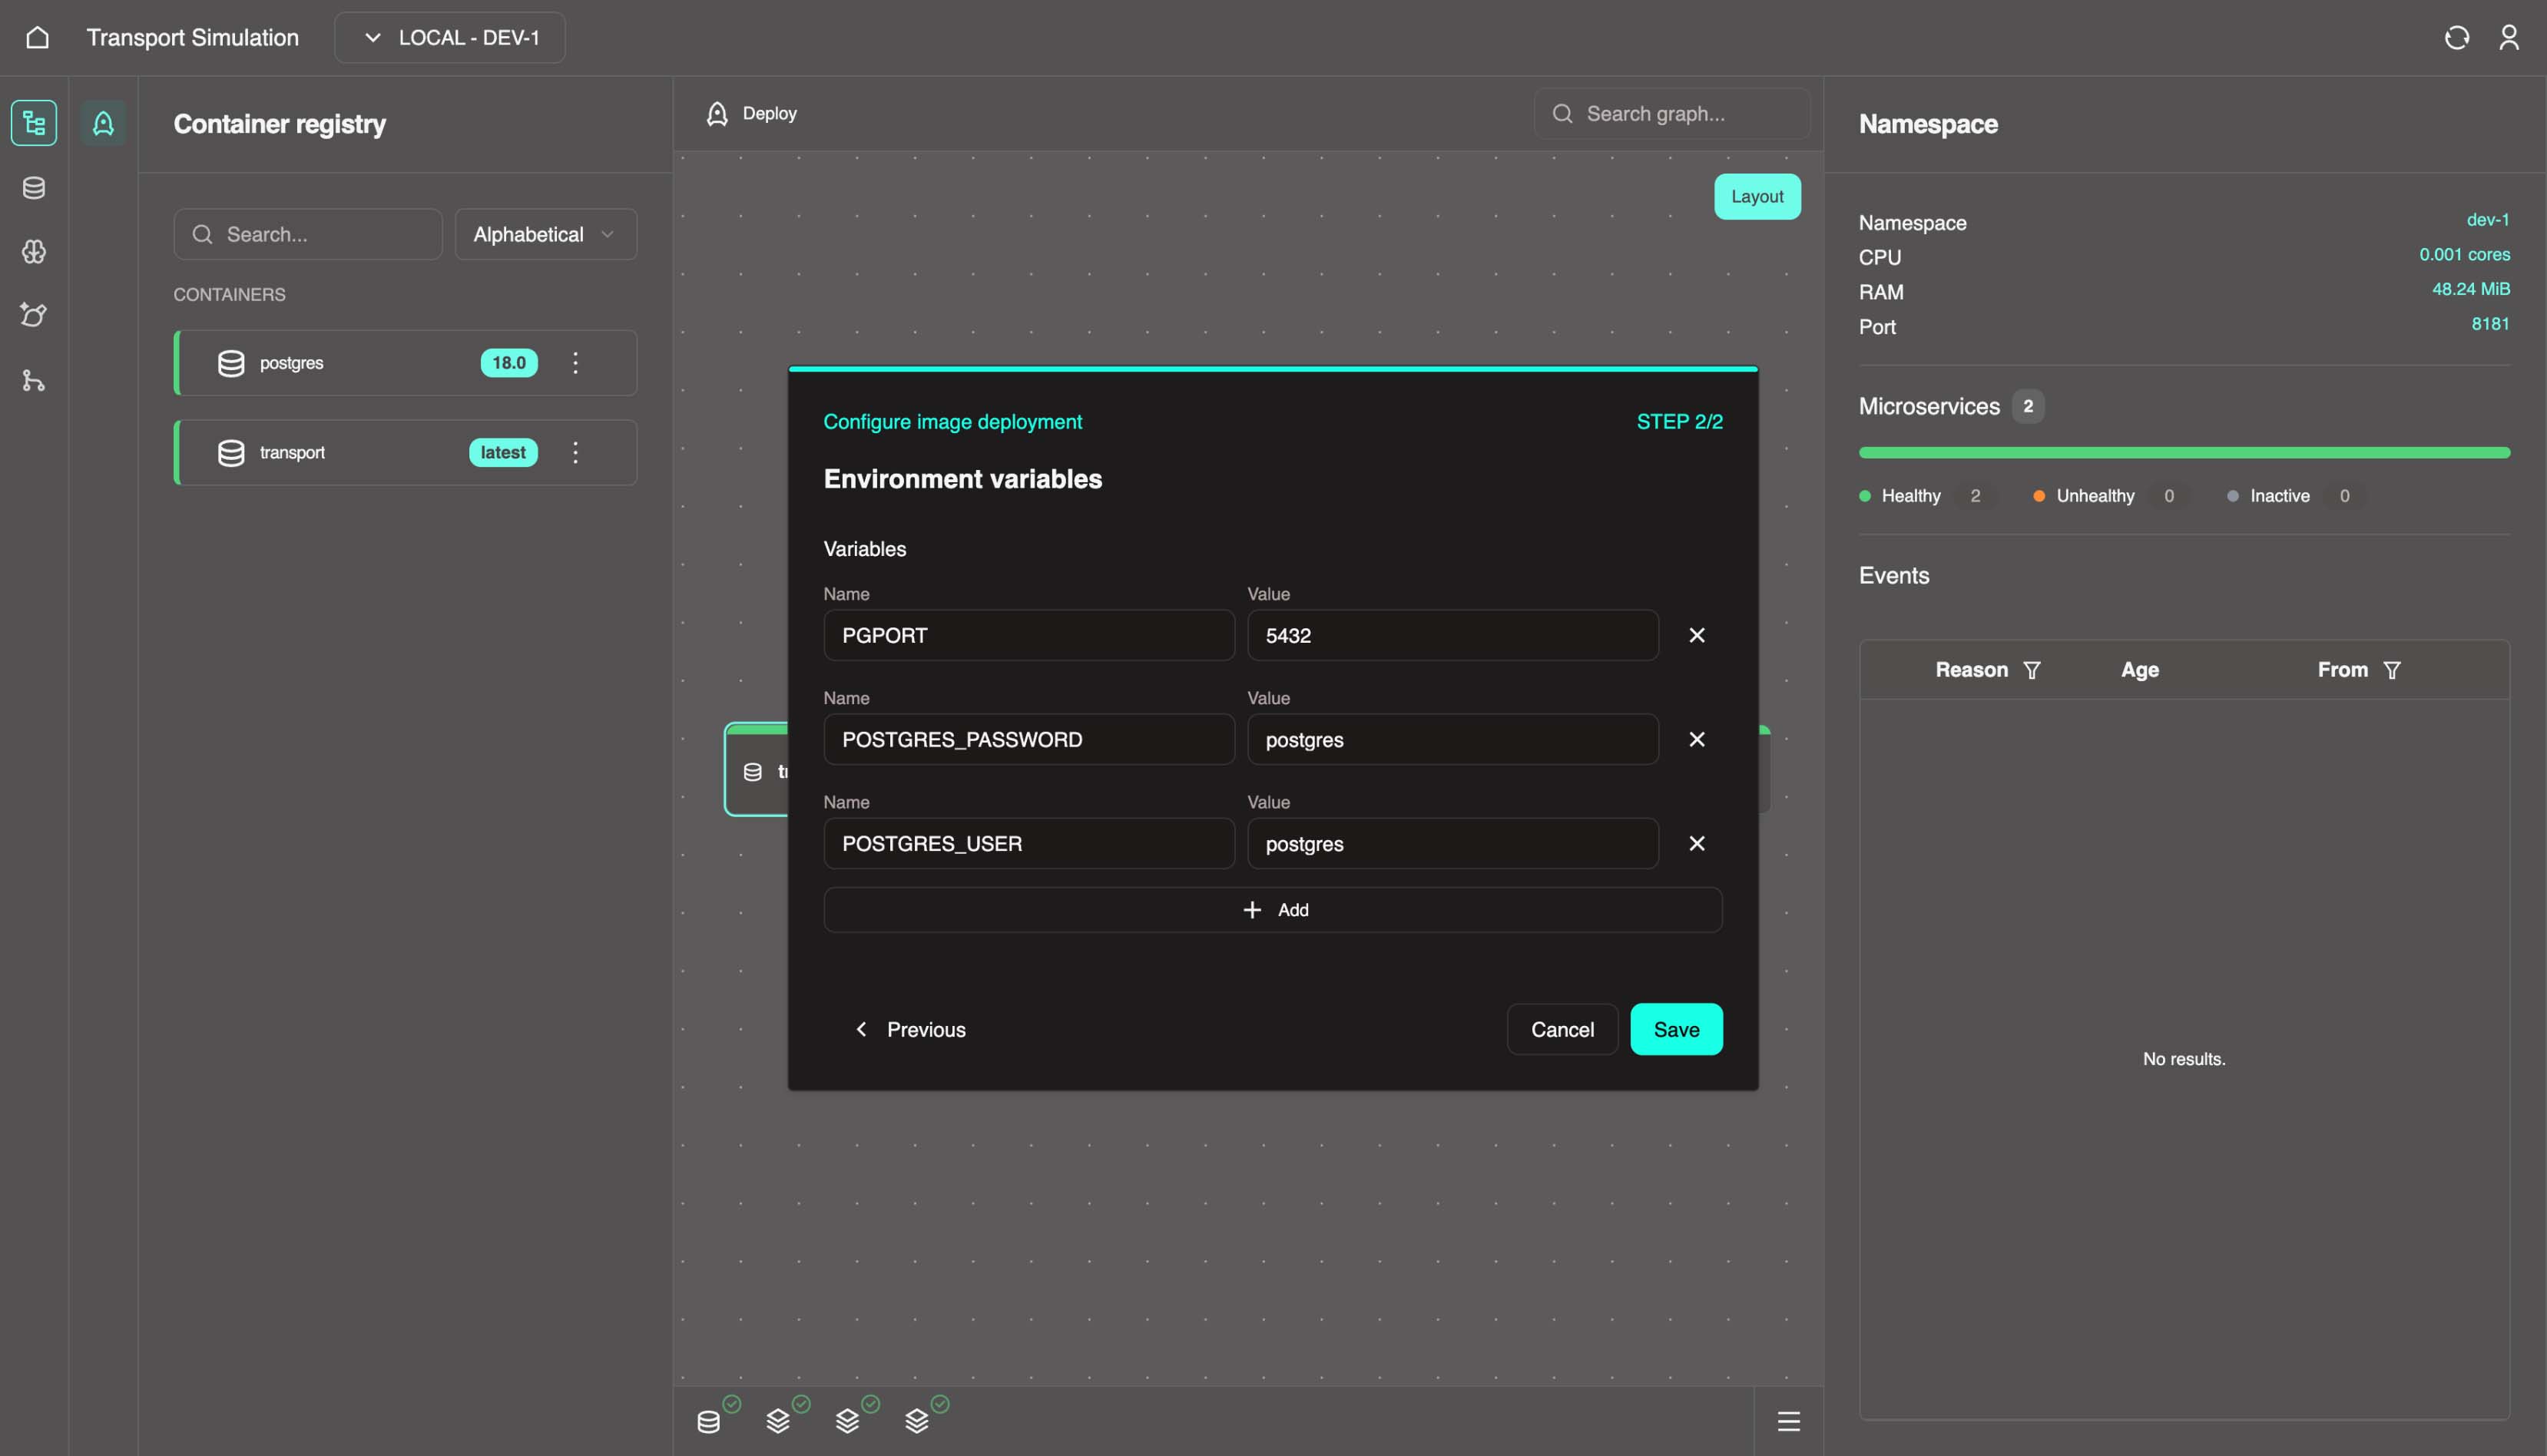2547x1456 pixels.
Task: Remove the POSTGRES_PASSWORD variable row
Action: pos(1696,739)
